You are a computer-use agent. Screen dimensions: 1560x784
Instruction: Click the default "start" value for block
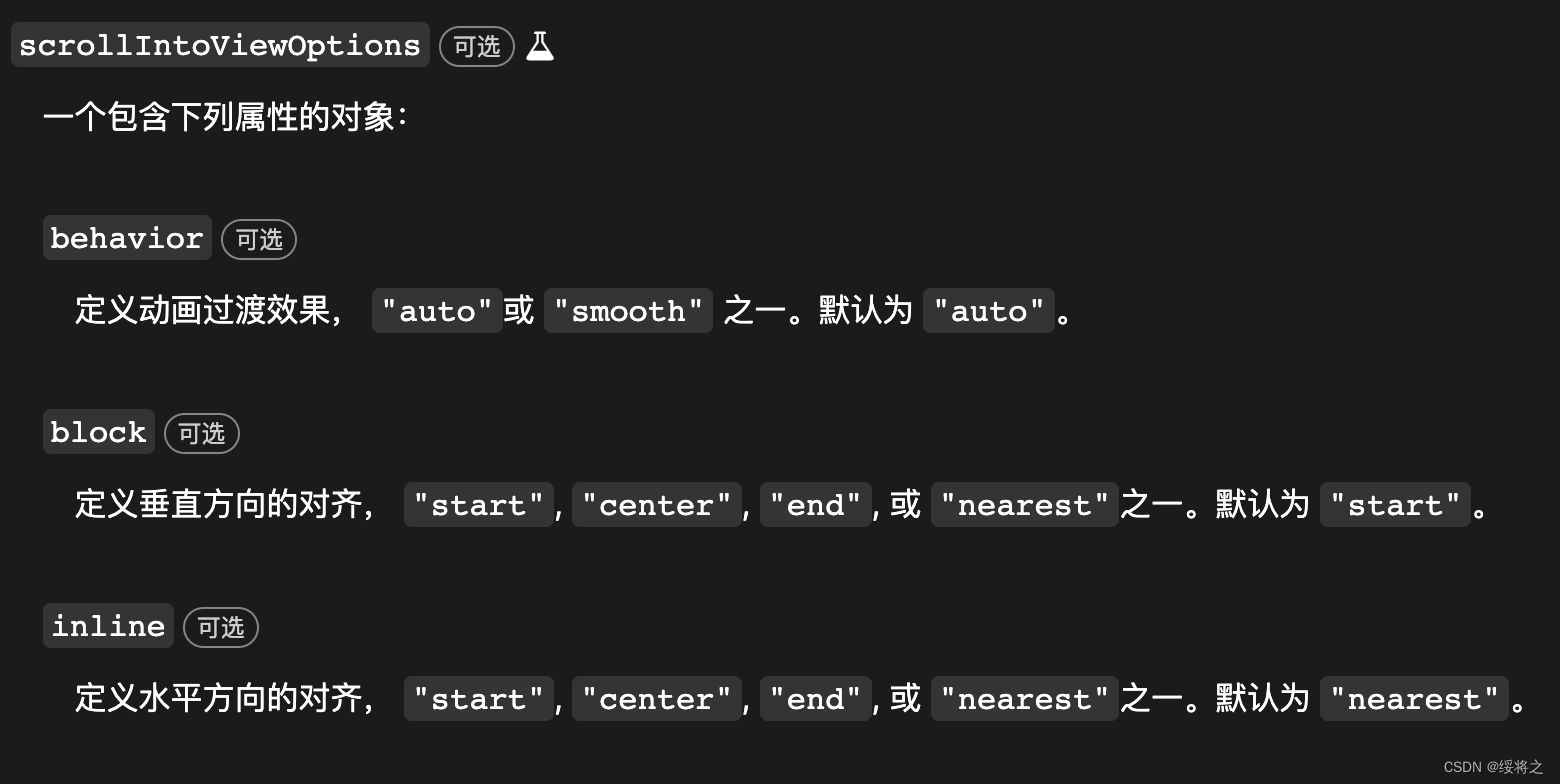click(1395, 505)
